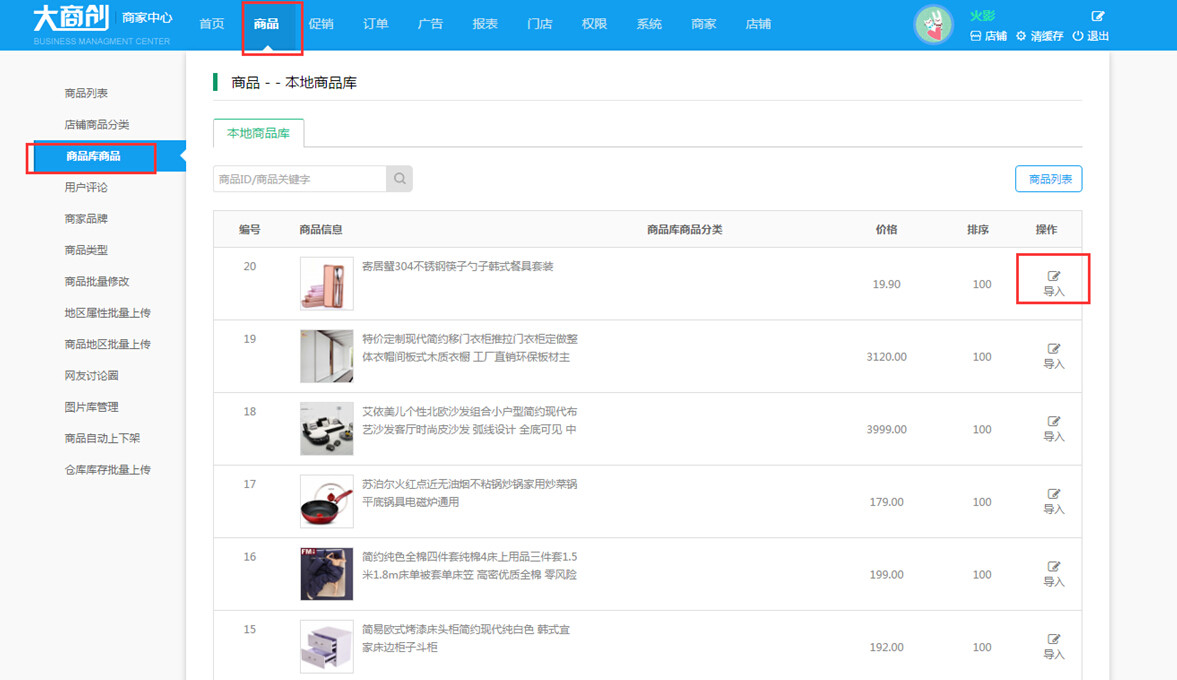Click the 商品列表 button at right
Image resolution: width=1177 pixels, height=680 pixels.
1048,179
